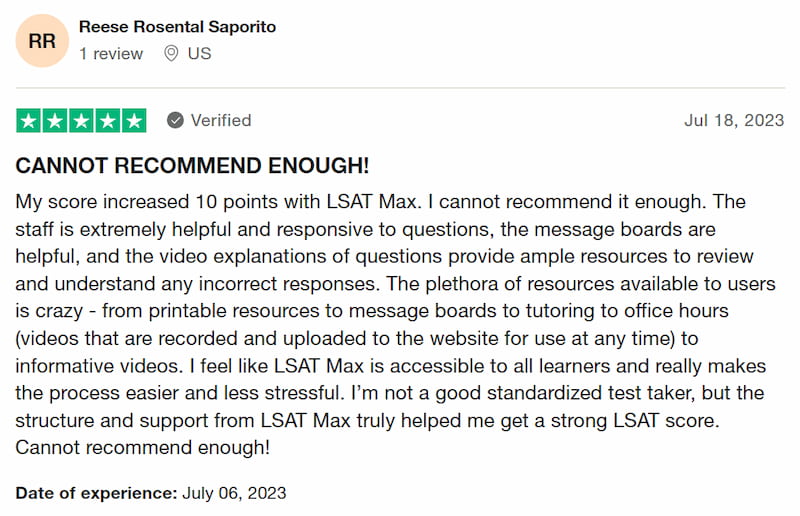Click the July 06, 2023 experience date
The height and width of the screenshot is (516, 800).
point(234,493)
